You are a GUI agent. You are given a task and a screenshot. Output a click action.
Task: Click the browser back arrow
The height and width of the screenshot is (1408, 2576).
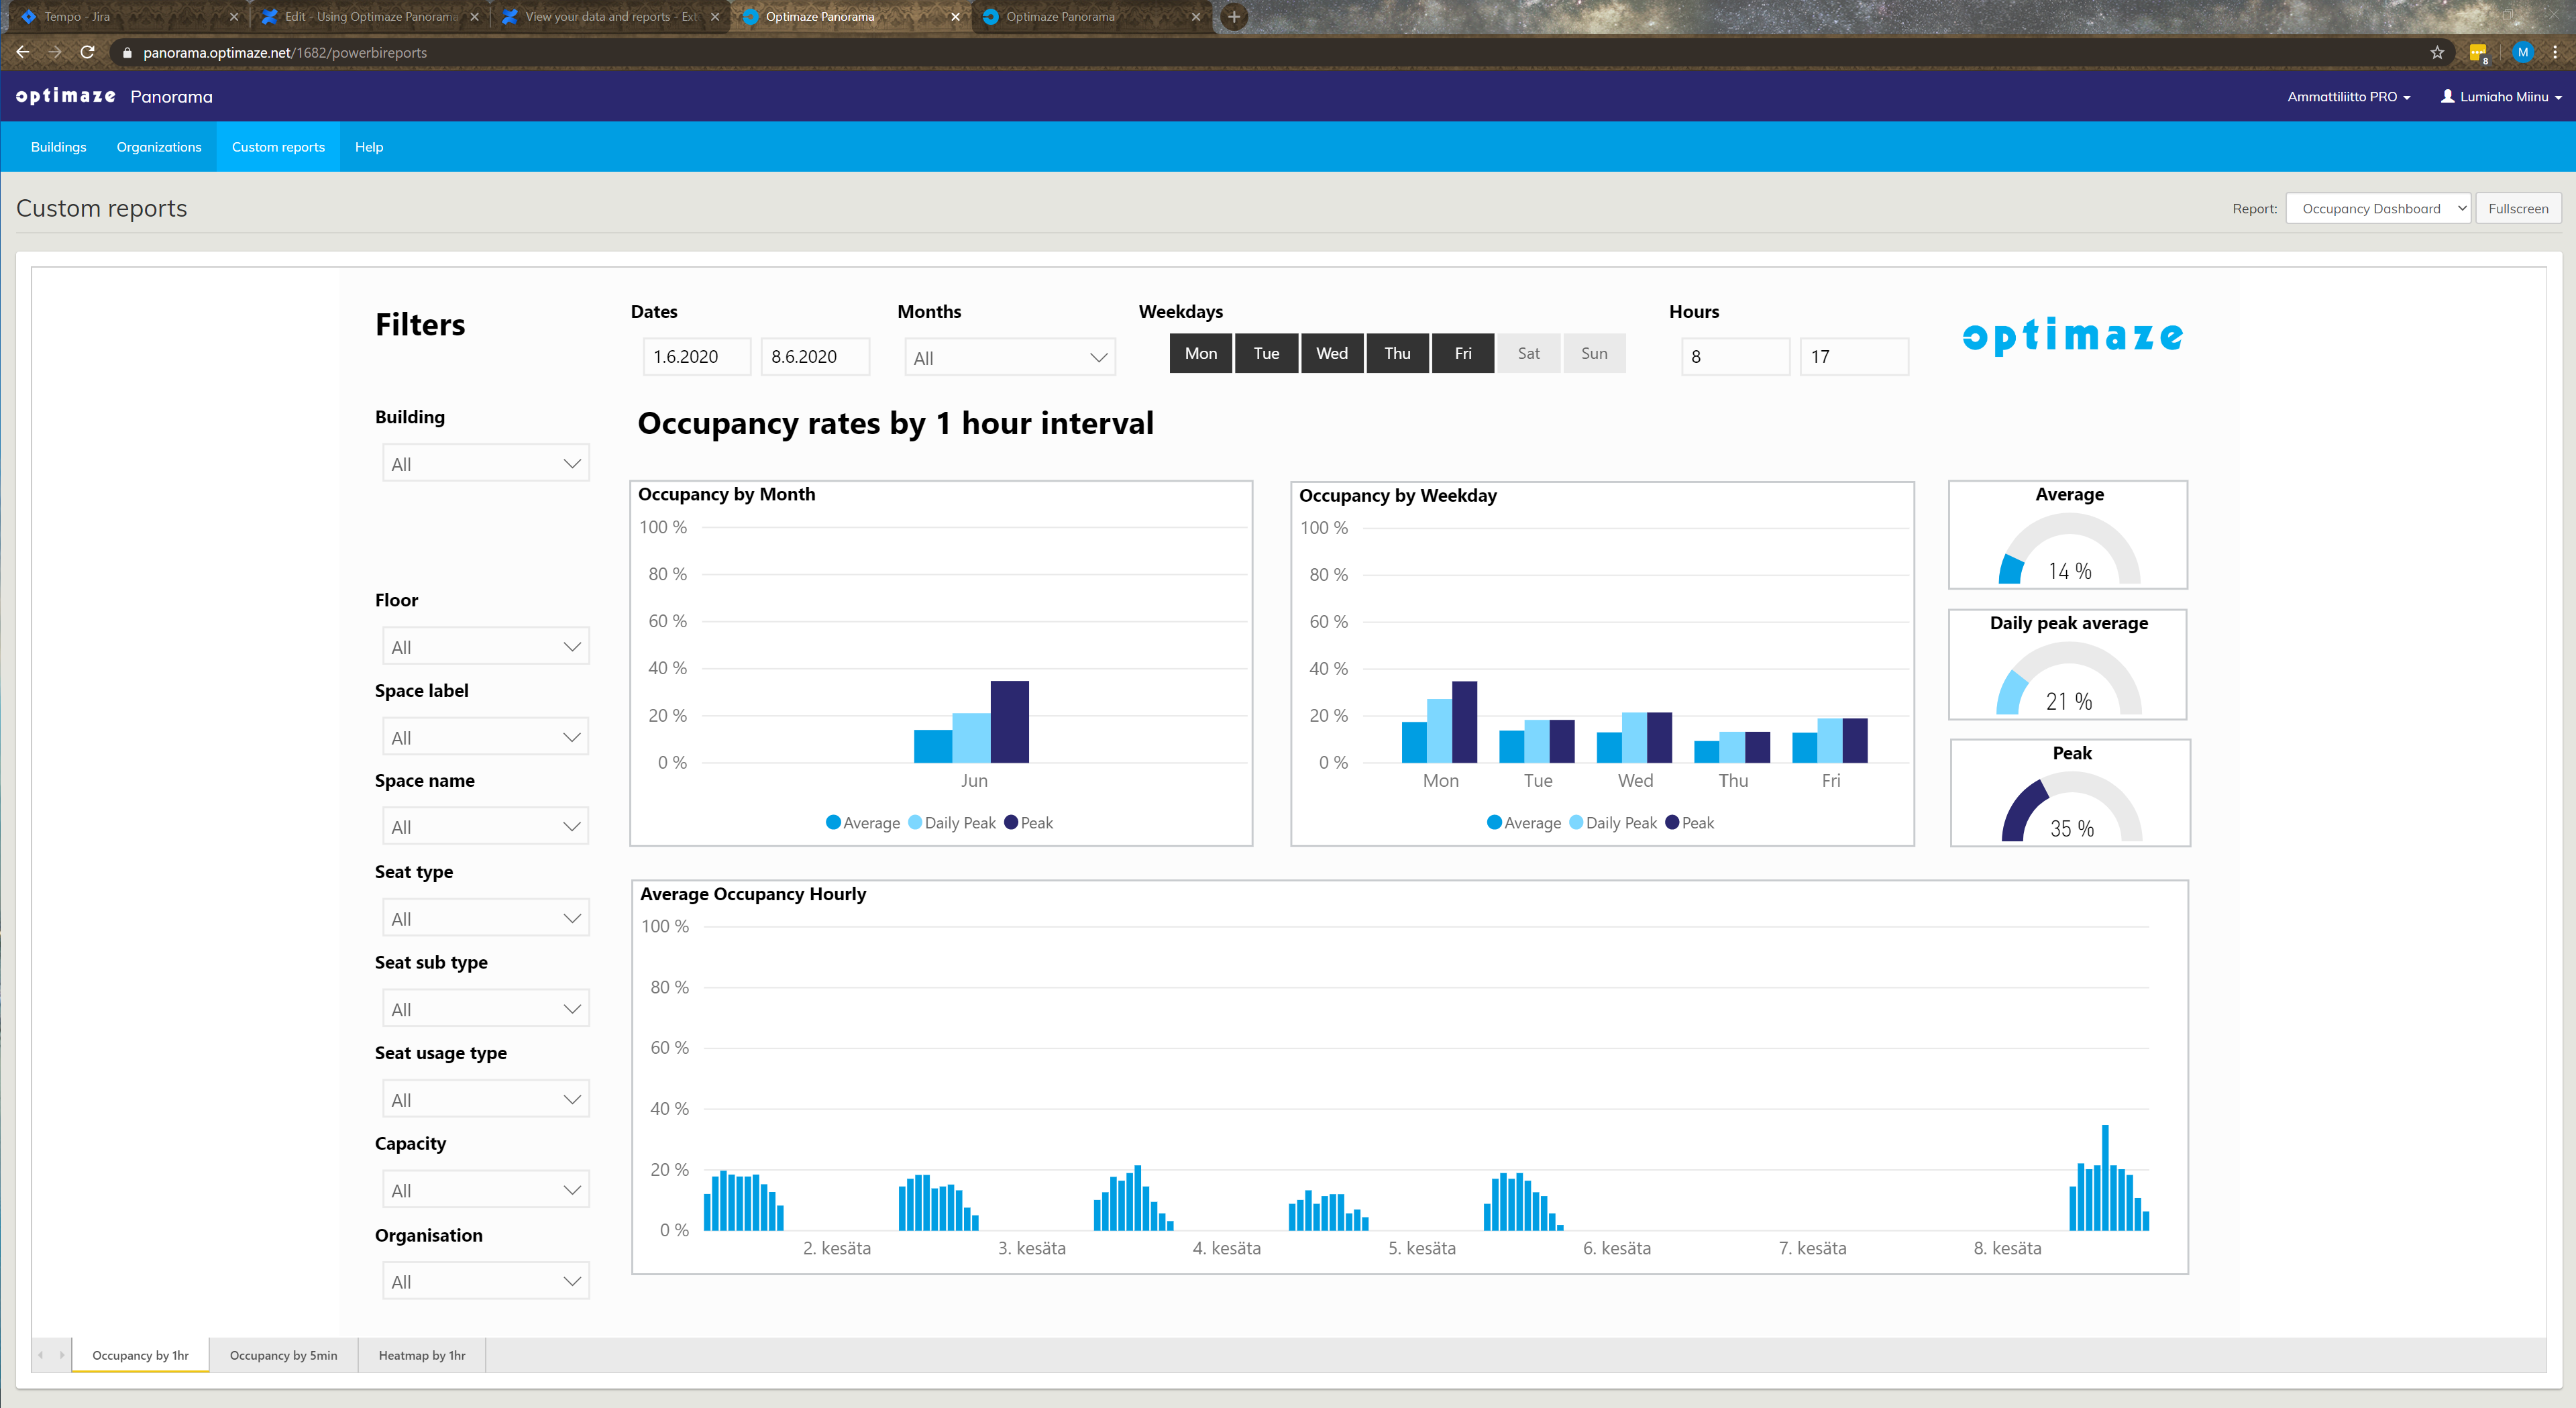23,52
